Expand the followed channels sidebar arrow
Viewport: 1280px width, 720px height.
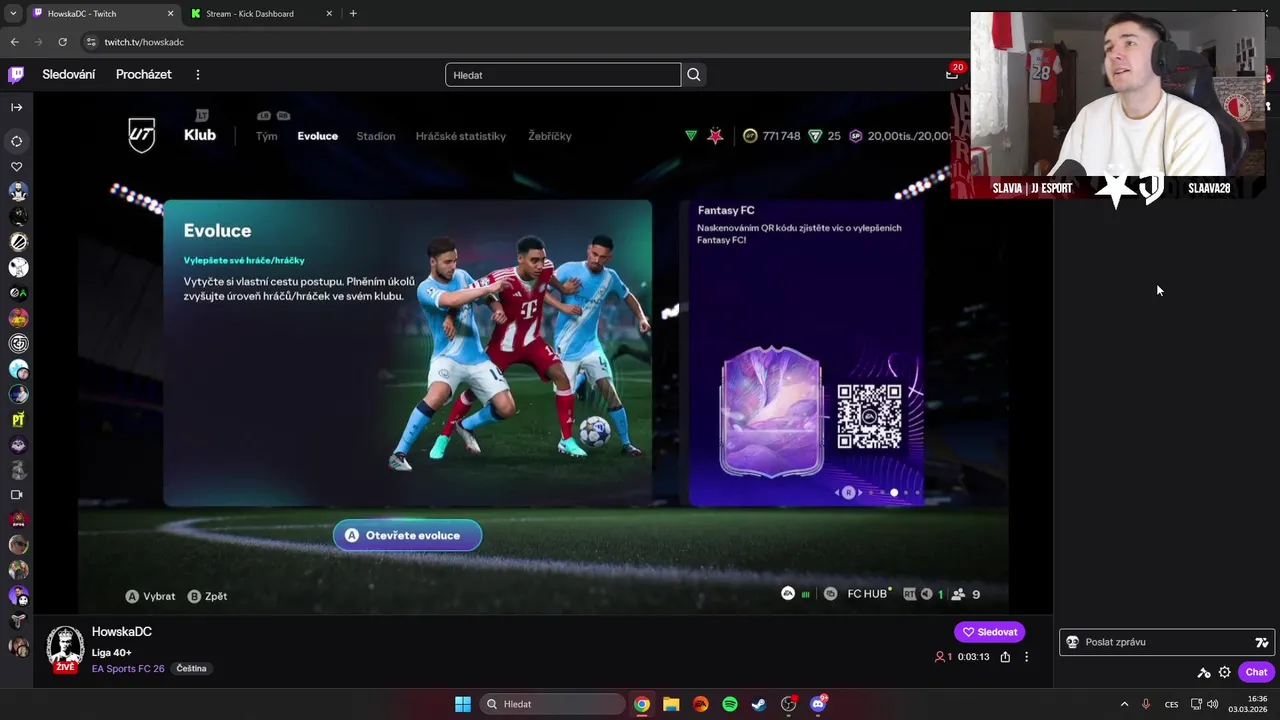(x=17, y=107)
